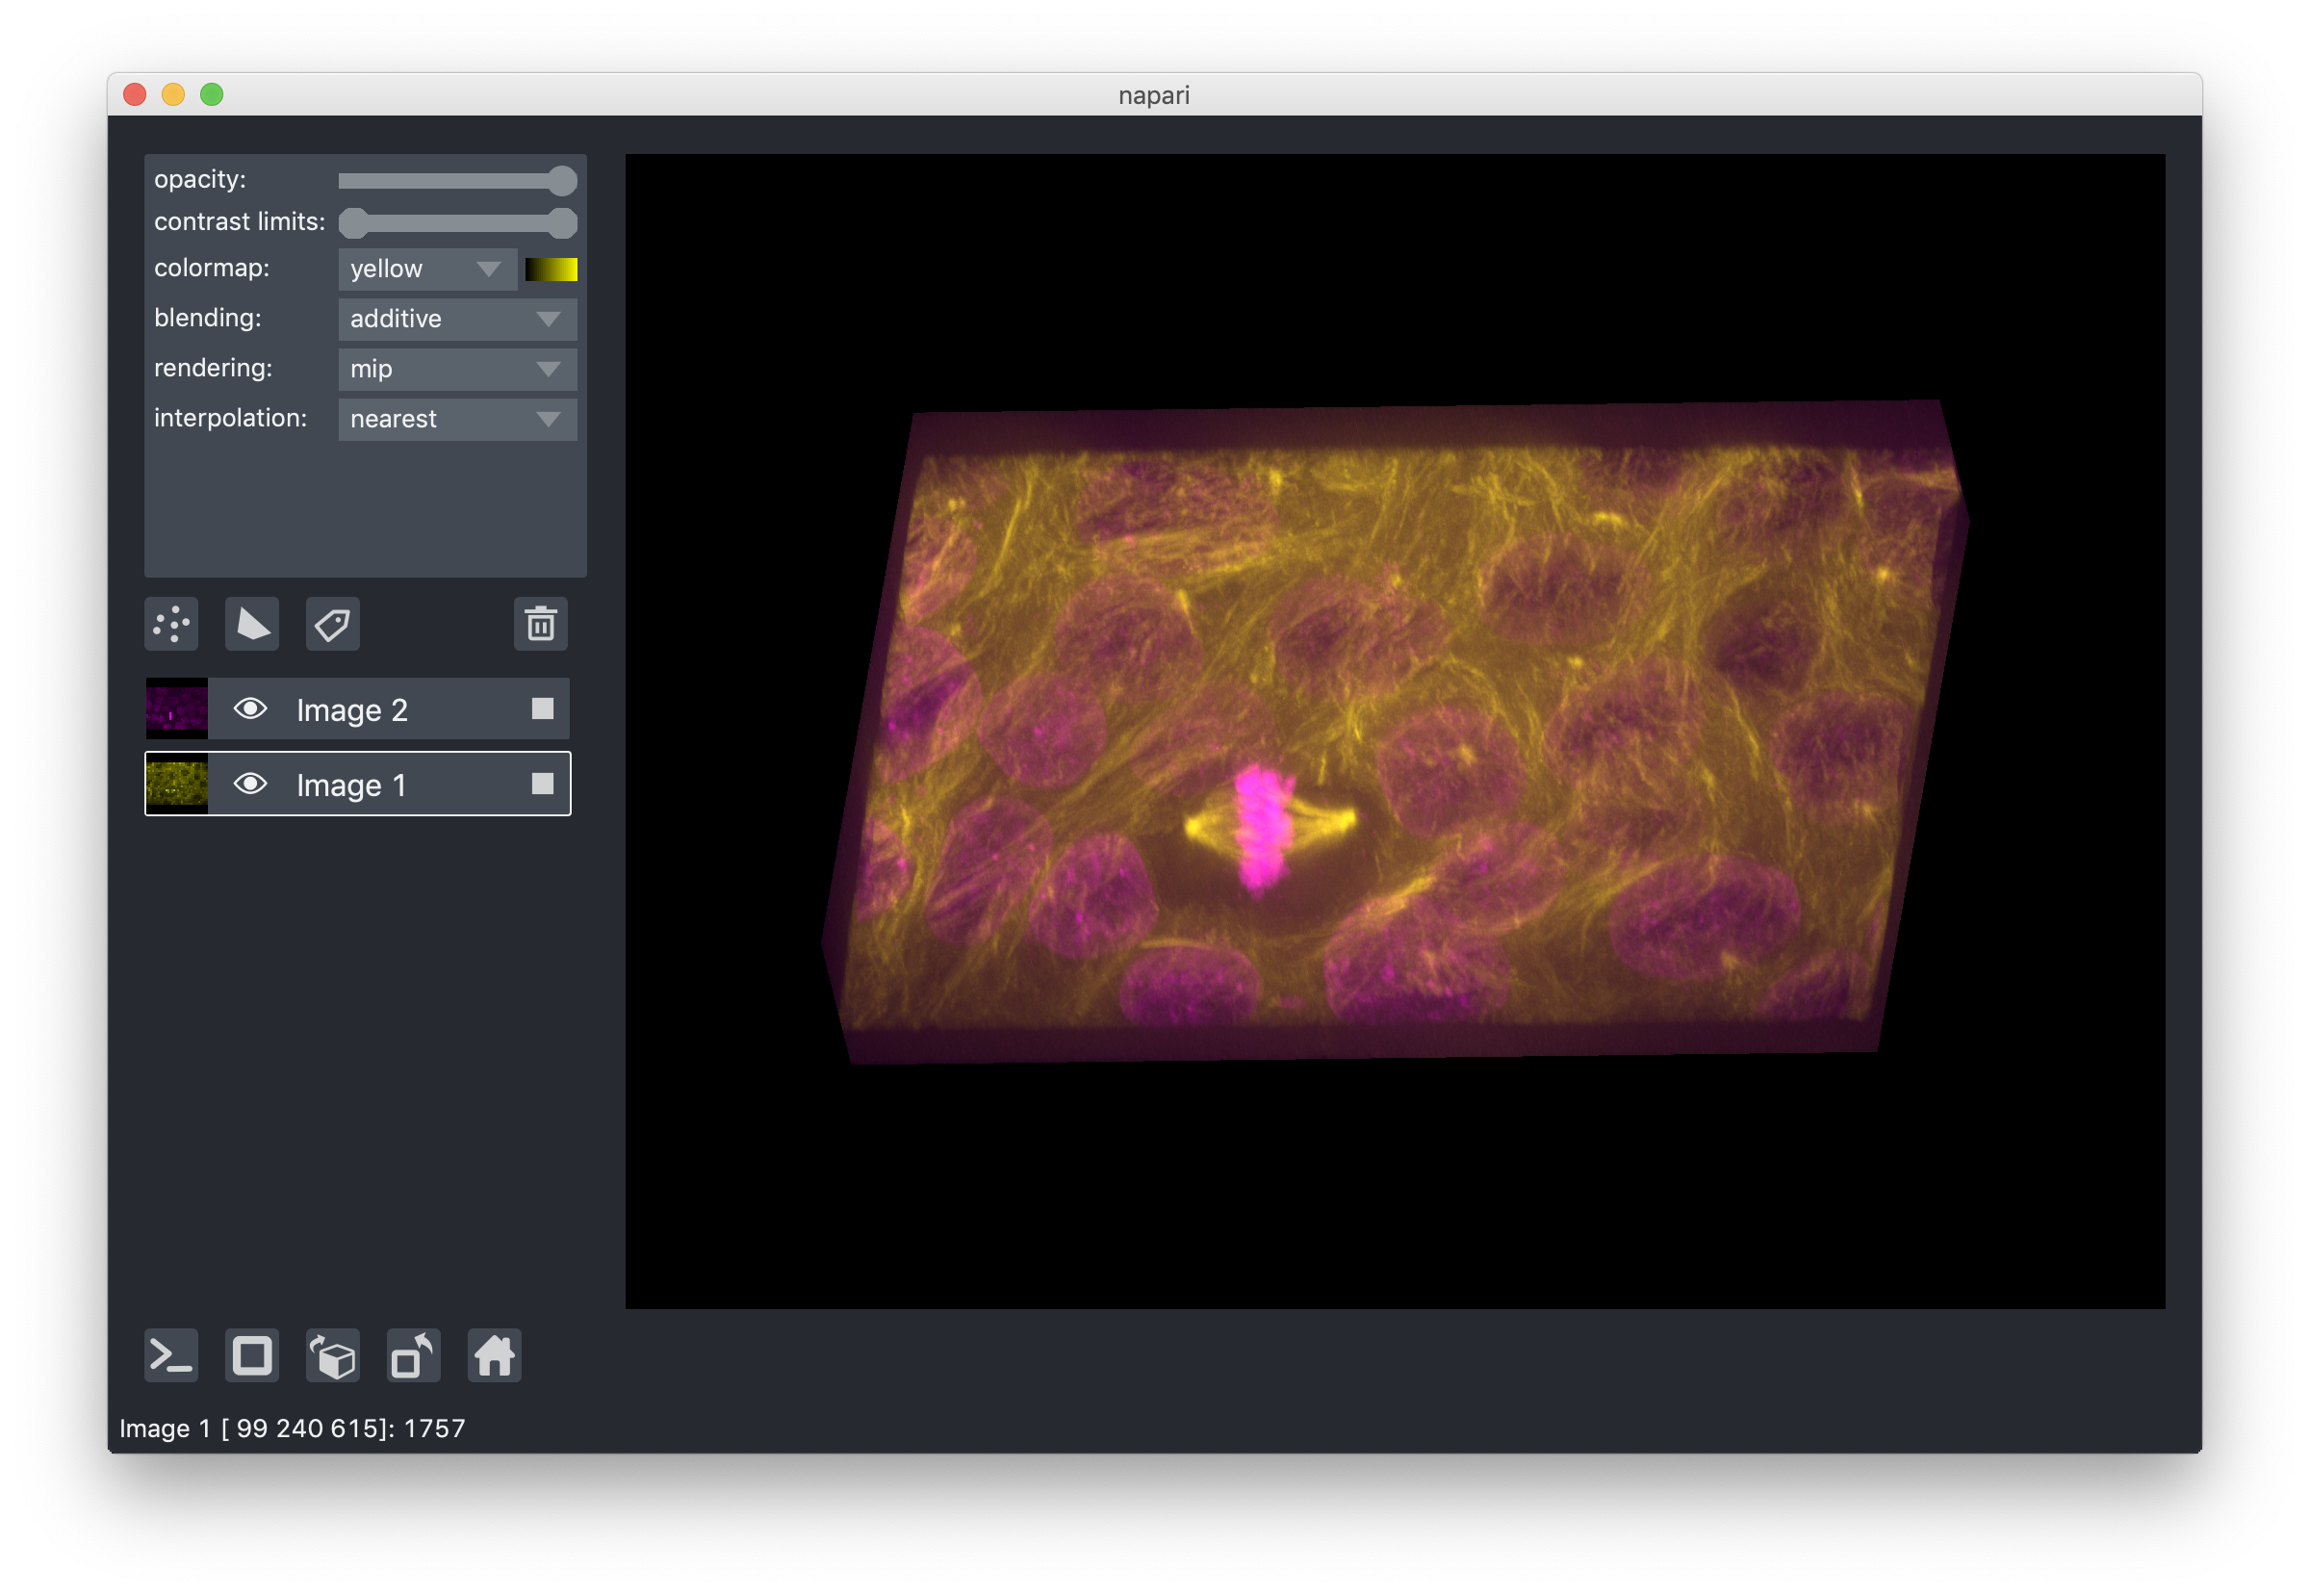Click the yellow colormap preview swatch

point(551,268)
